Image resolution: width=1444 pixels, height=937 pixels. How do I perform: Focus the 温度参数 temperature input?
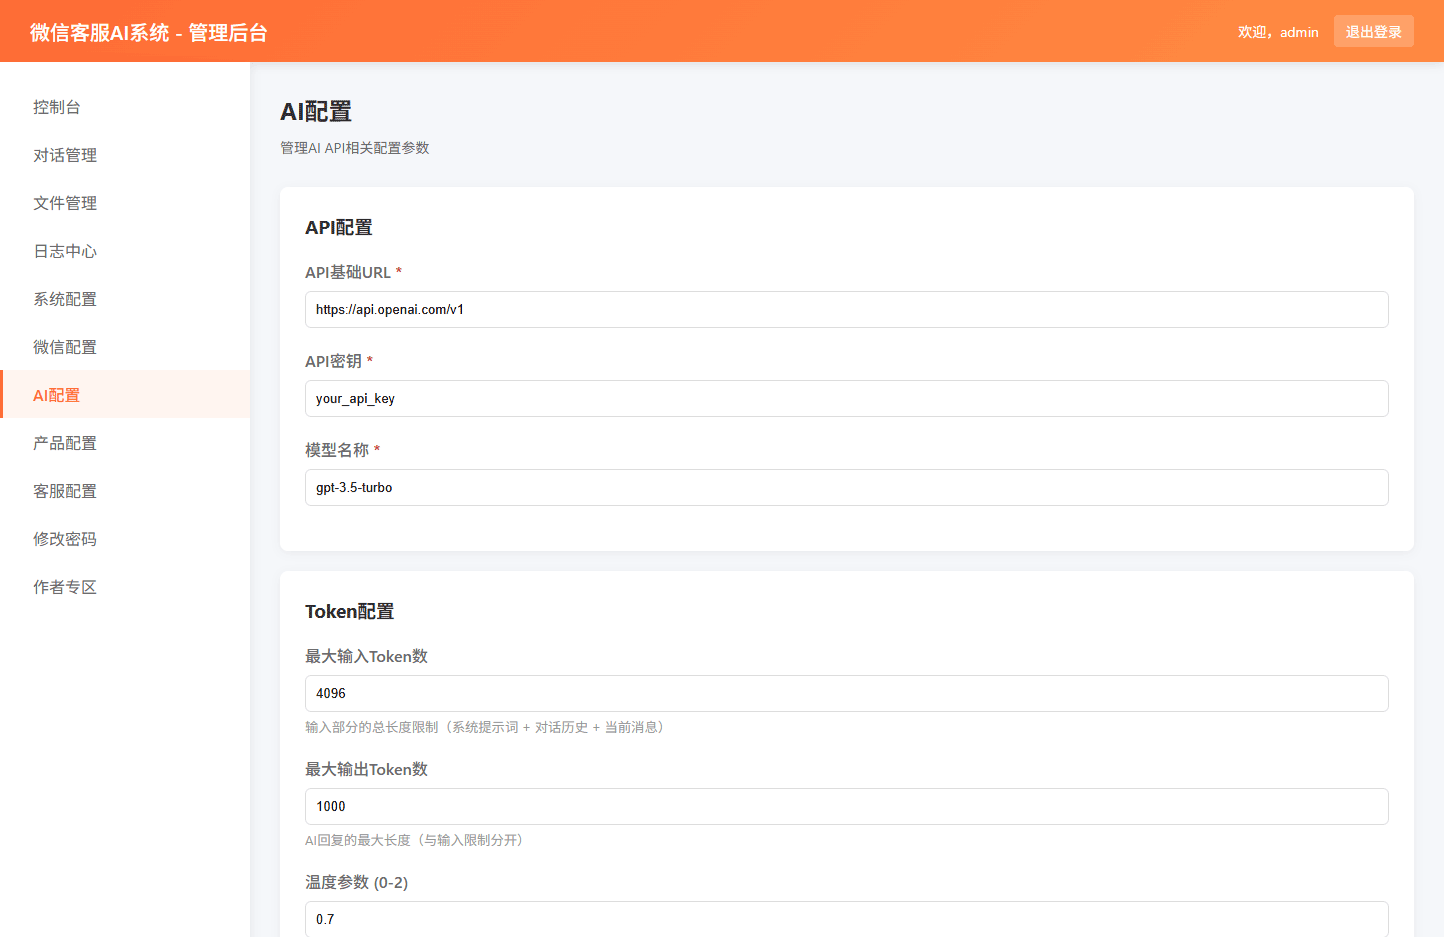pos(846,919)
